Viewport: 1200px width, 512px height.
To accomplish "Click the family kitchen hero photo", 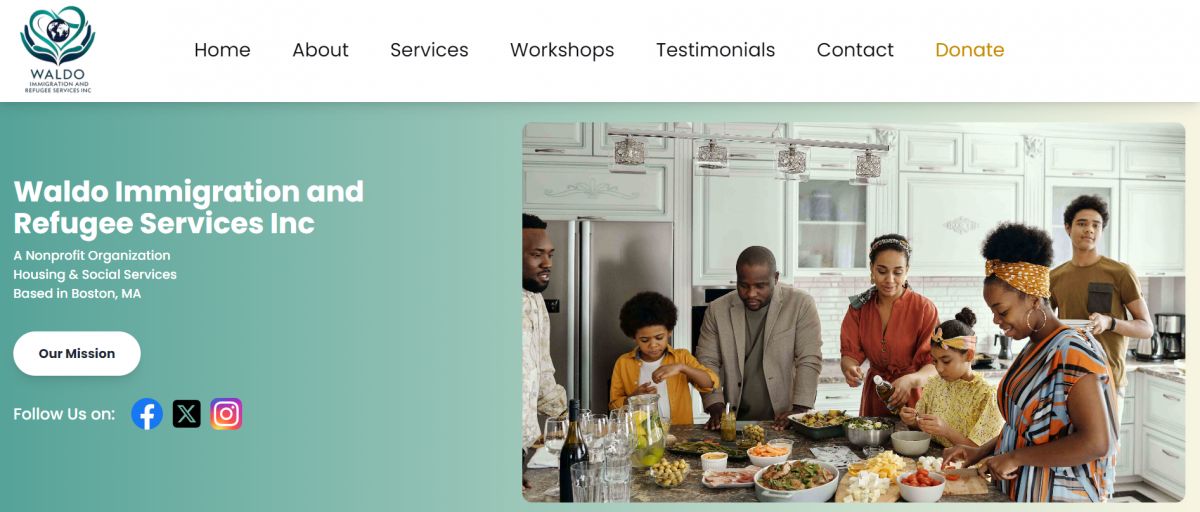I will click(x=853, y=312).
